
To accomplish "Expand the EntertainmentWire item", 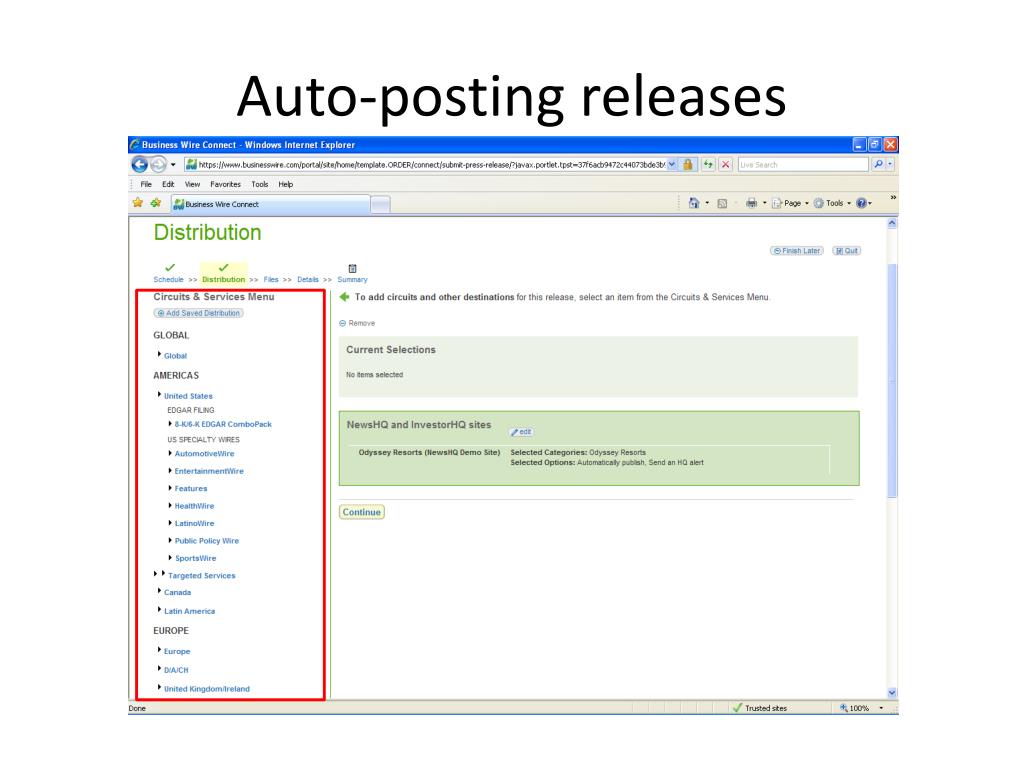I will (x=170, y=470).
